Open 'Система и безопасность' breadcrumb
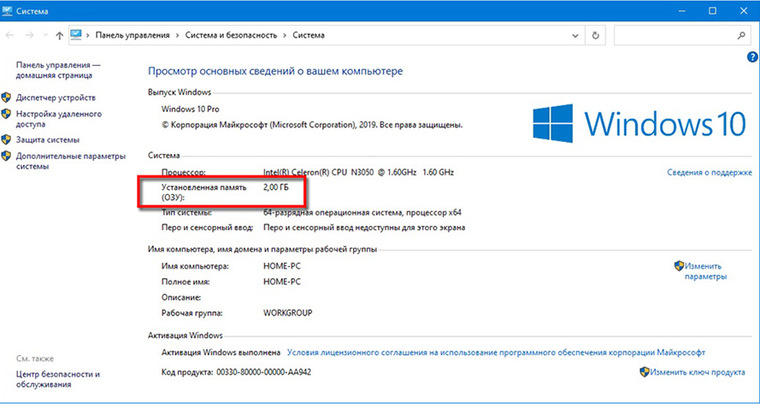This screenshot has width=760, height=408. [231, 35]
